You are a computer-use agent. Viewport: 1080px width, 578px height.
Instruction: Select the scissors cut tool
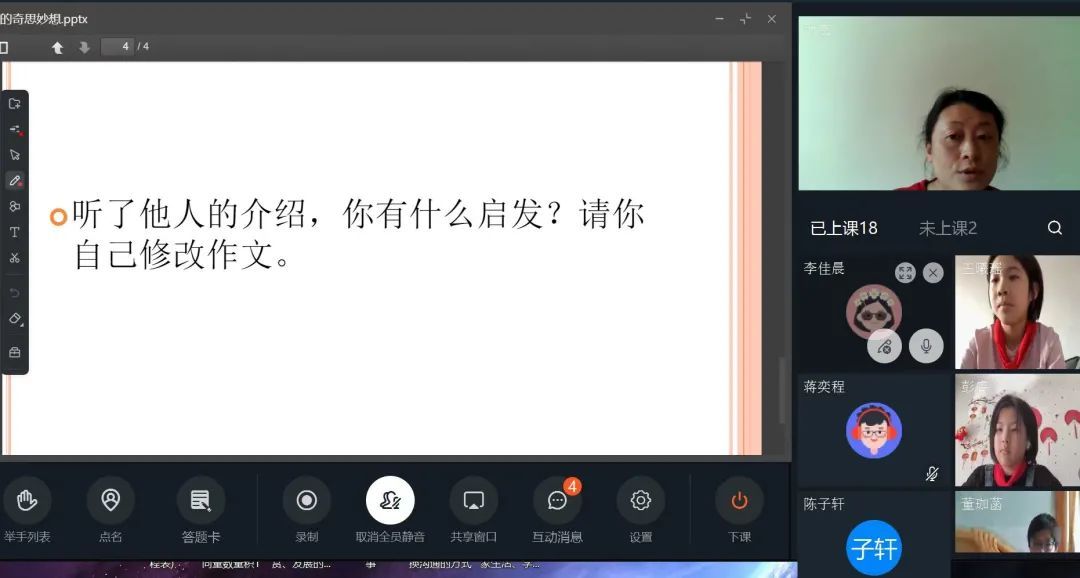pos(14,258)
